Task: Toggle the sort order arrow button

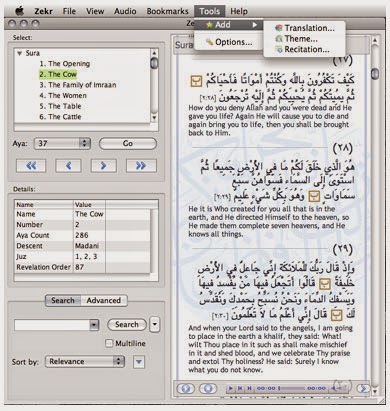Action: click(139, 362)
